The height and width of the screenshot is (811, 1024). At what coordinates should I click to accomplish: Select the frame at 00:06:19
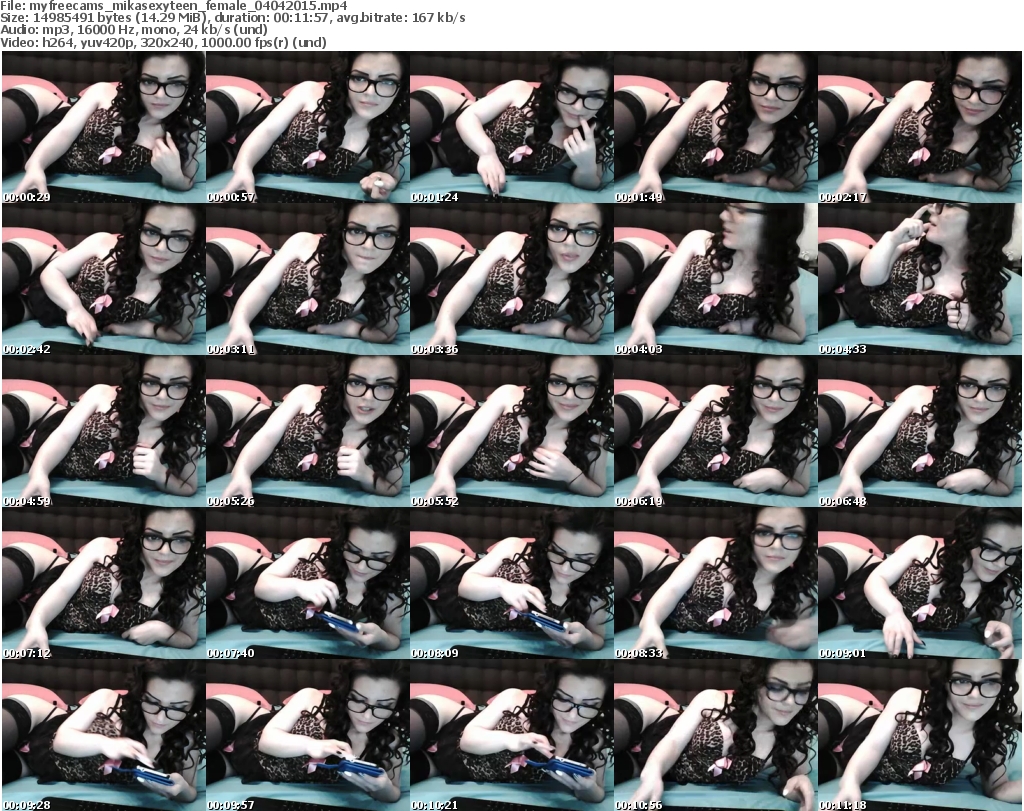click(715, 431)
